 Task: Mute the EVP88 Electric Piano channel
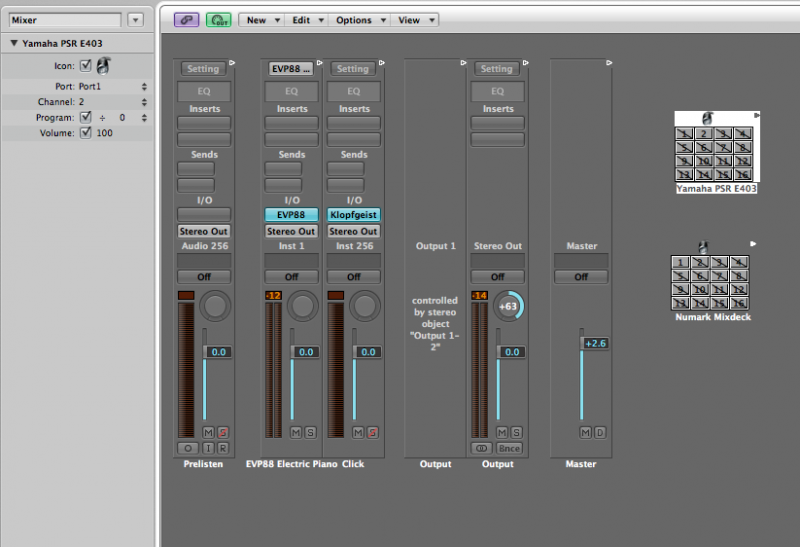click(x=295, y=432)
